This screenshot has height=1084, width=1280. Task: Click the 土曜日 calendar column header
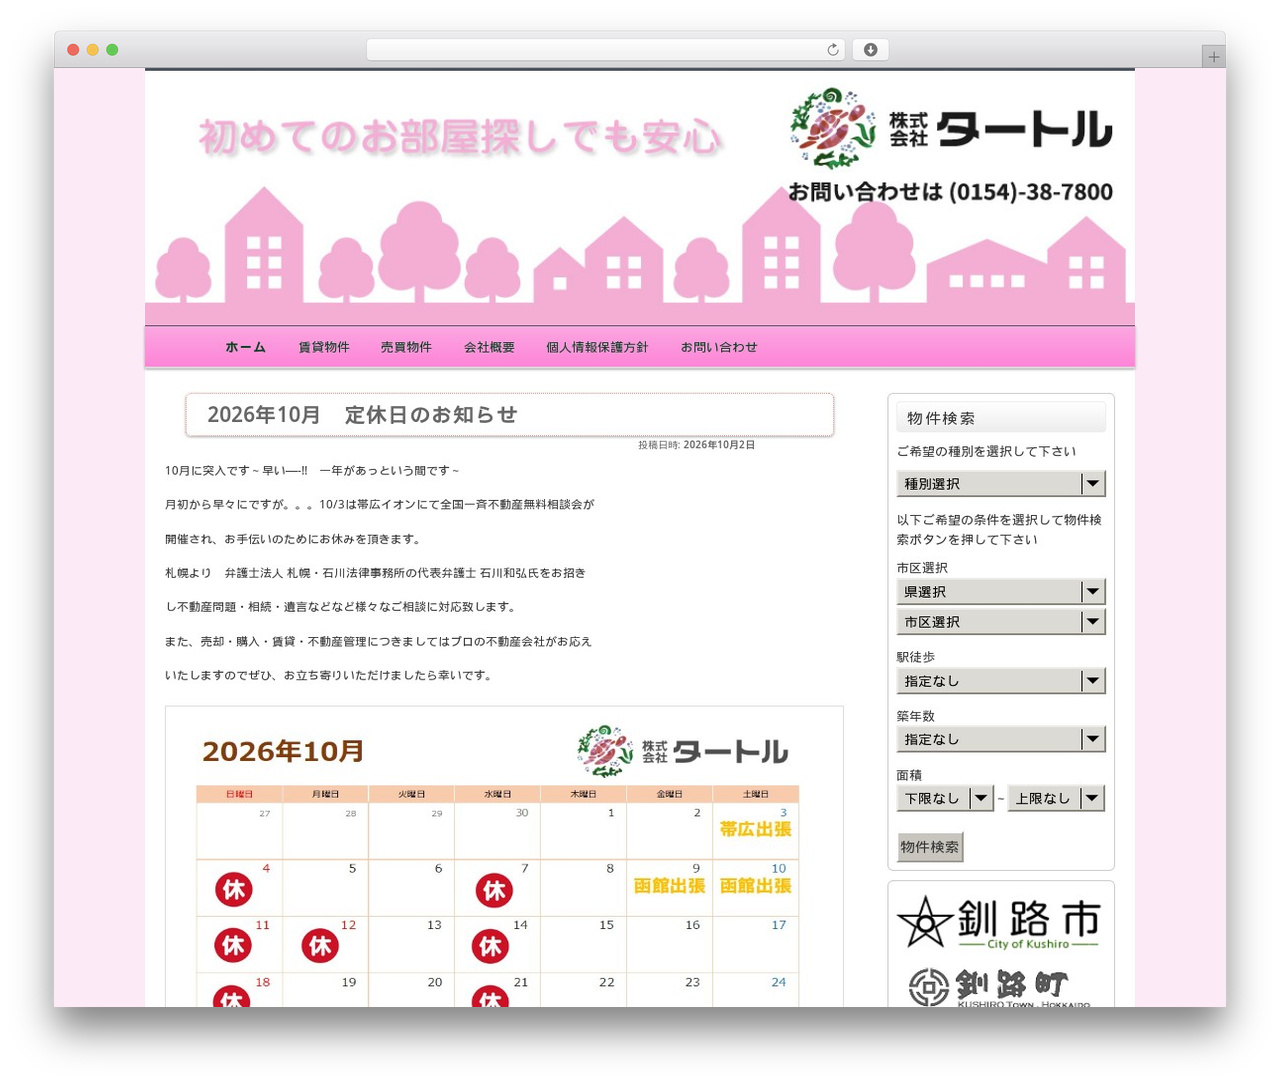[756, 794]
